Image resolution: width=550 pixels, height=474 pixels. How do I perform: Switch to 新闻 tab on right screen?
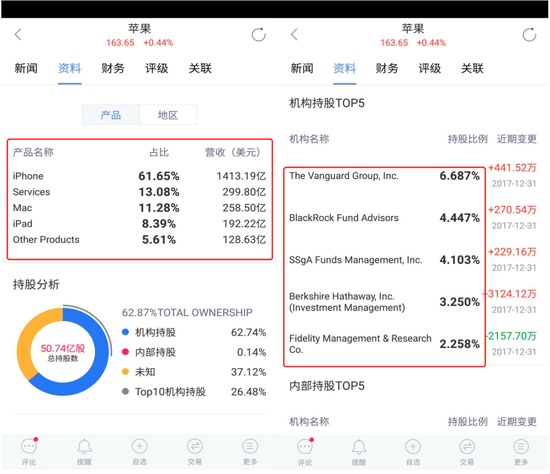point(302,68)
